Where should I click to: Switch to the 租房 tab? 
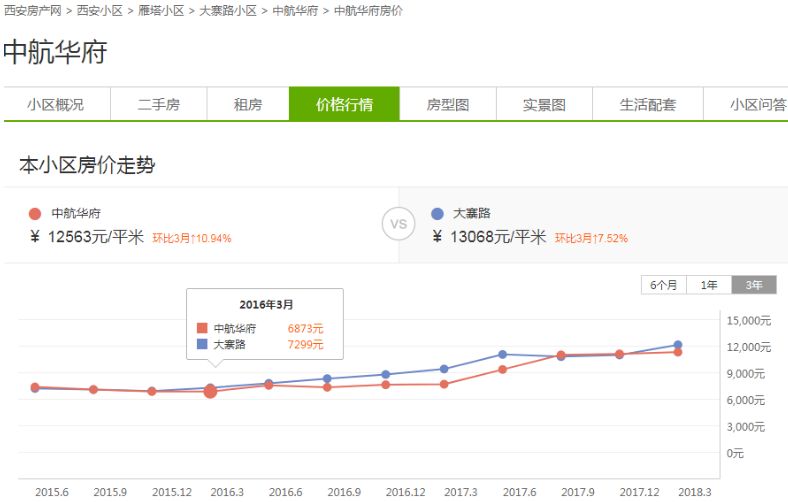(248, 104)
